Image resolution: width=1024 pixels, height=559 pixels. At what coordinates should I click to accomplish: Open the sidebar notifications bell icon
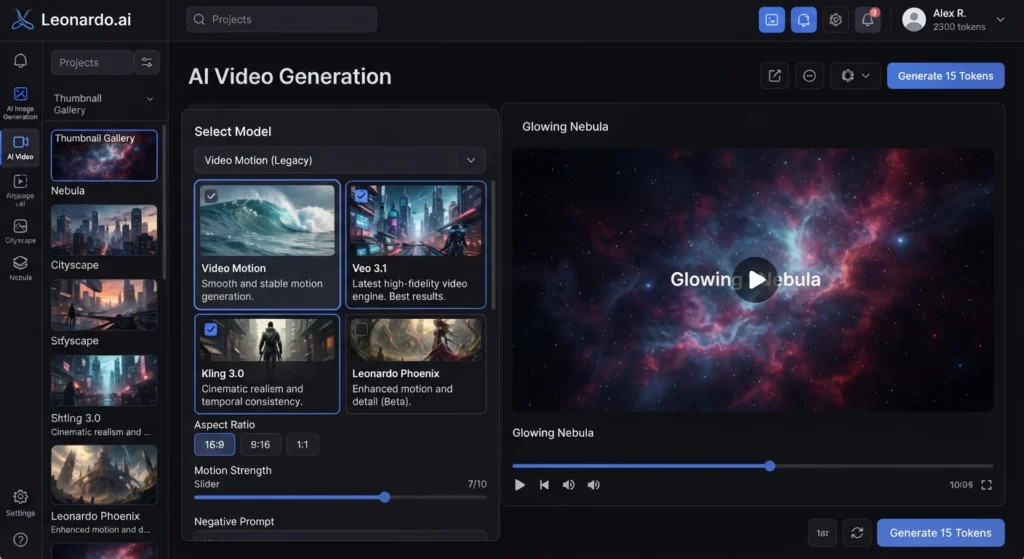20,61
